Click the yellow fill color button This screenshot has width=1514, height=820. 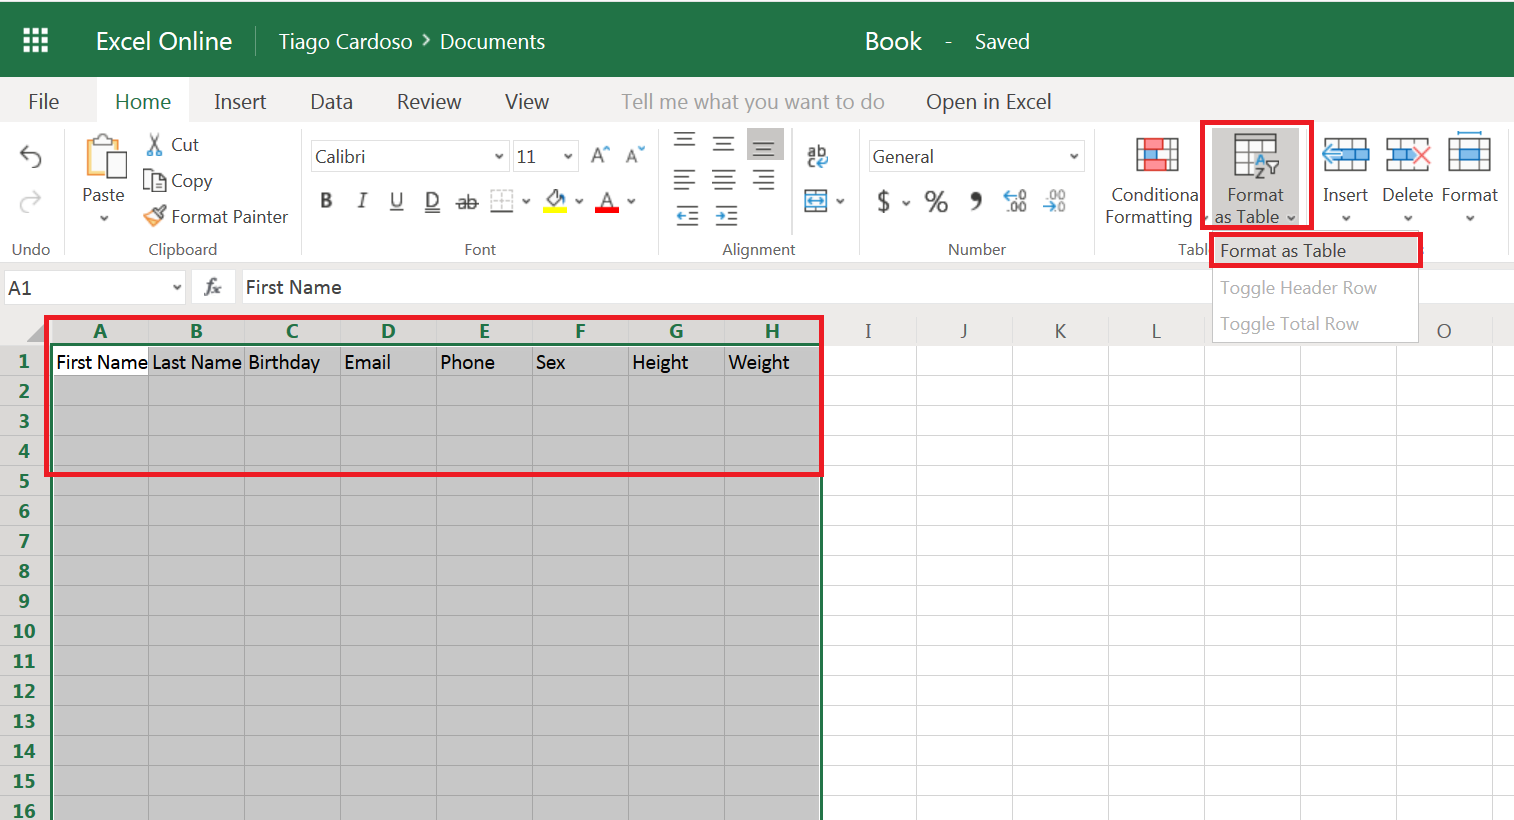[555, 201]
